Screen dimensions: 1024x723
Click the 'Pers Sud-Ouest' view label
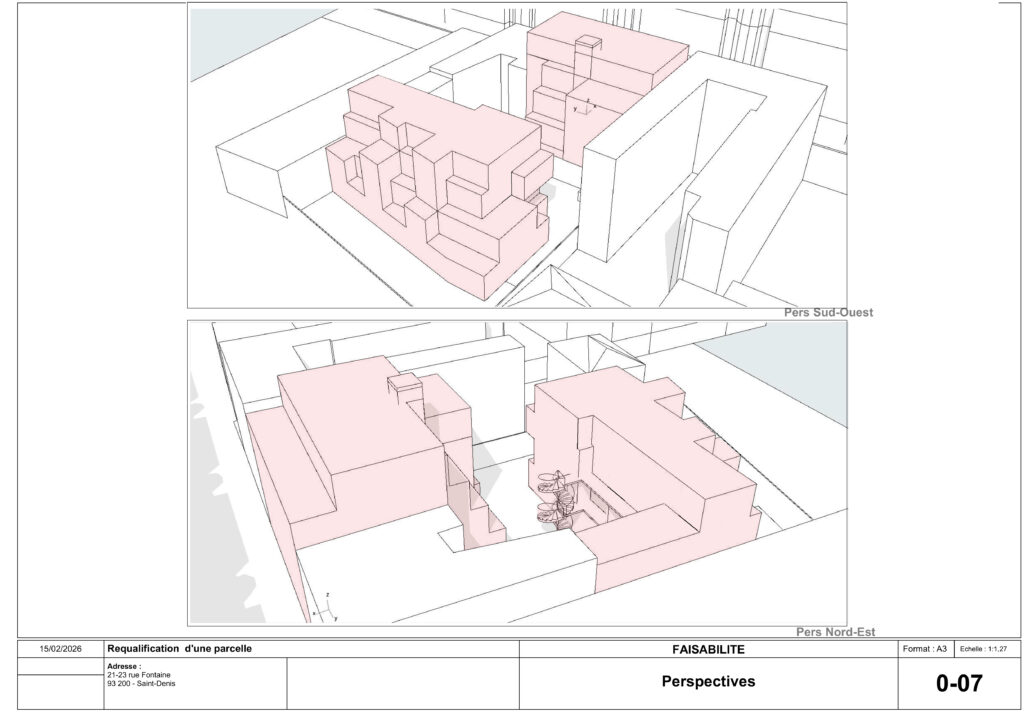point(828,313)
